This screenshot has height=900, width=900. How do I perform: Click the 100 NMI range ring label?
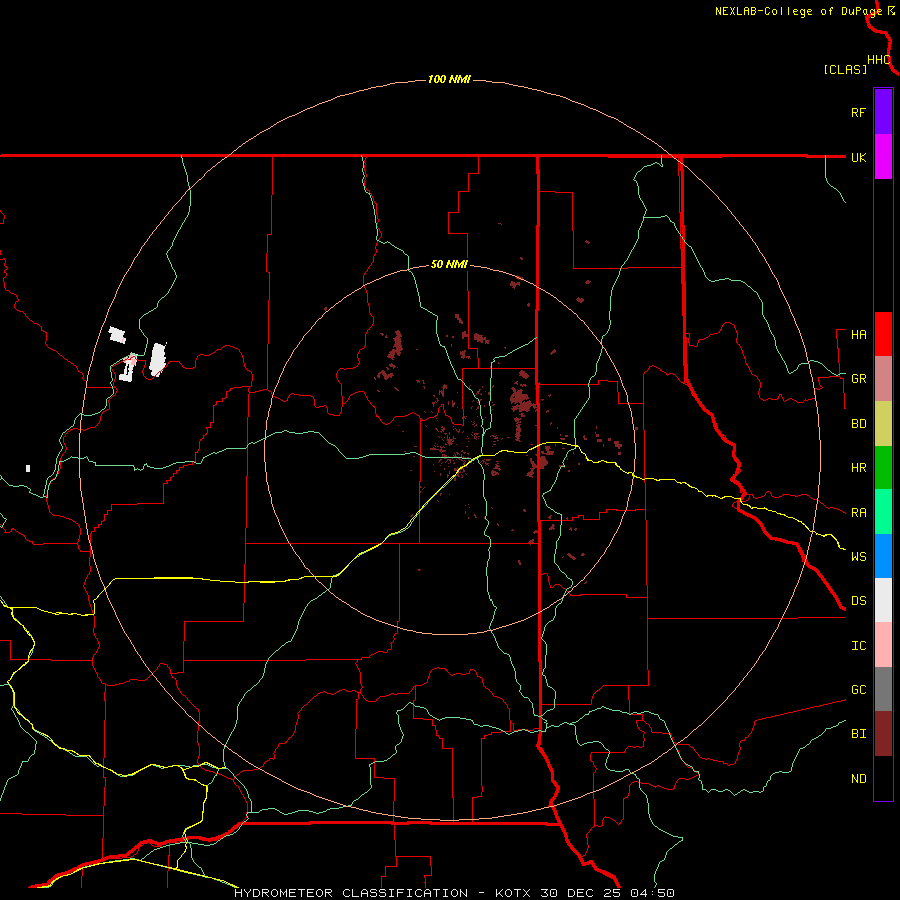(x=449, y=79)
